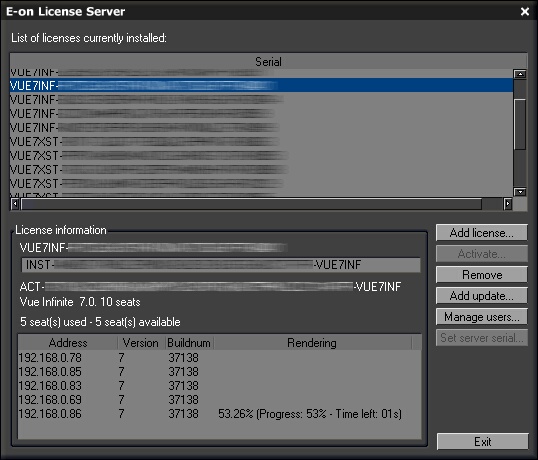Image resolution: width=538 pixels, height=460 pixels.
Task: Click the Remove button
Action: point(481,275)
